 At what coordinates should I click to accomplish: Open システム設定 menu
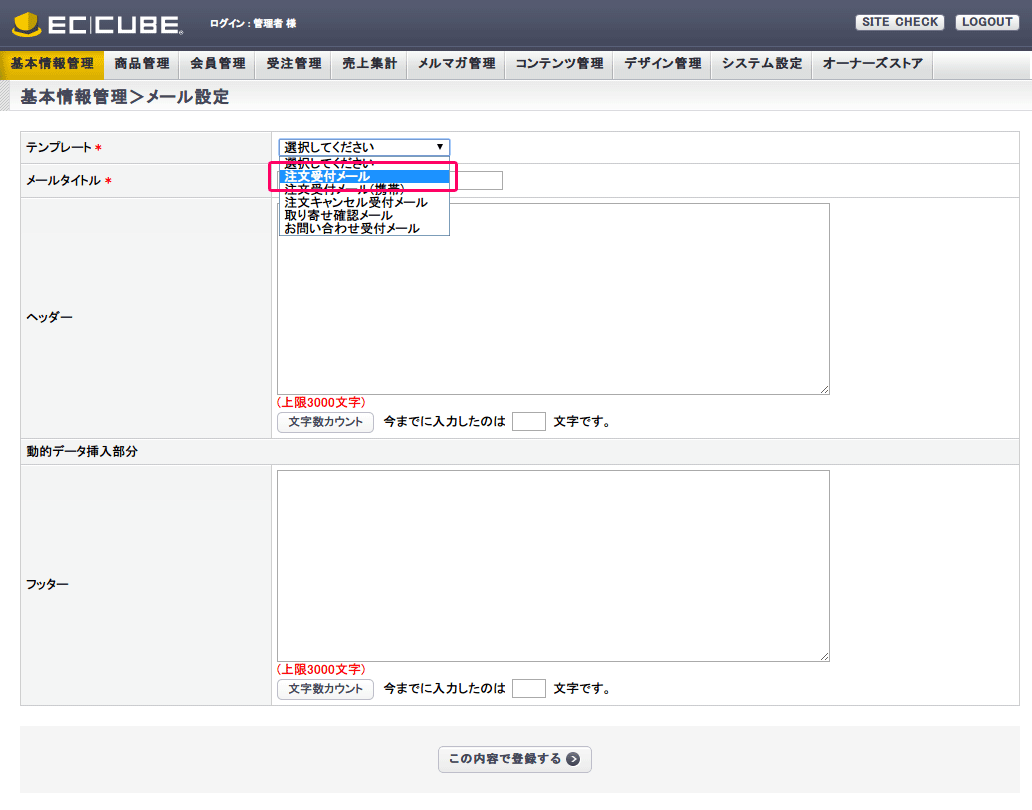coord(762,64)
